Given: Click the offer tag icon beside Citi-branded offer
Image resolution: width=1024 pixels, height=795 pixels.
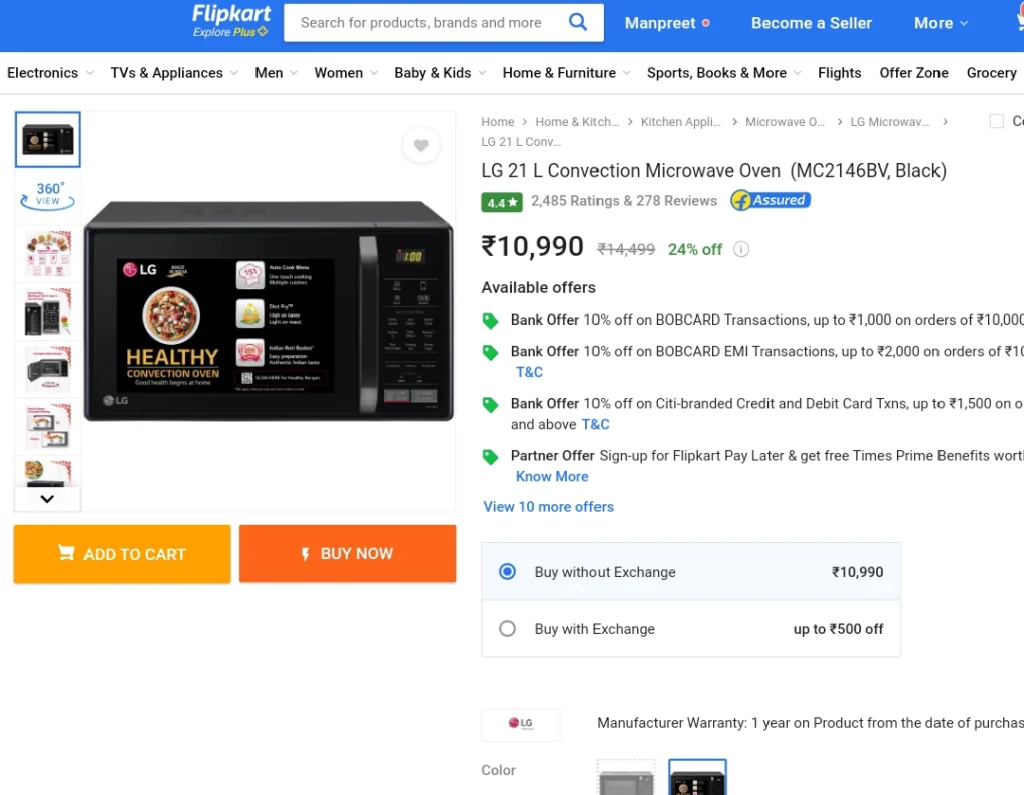Looking at the screenshot, I should [x=490, y=404].
